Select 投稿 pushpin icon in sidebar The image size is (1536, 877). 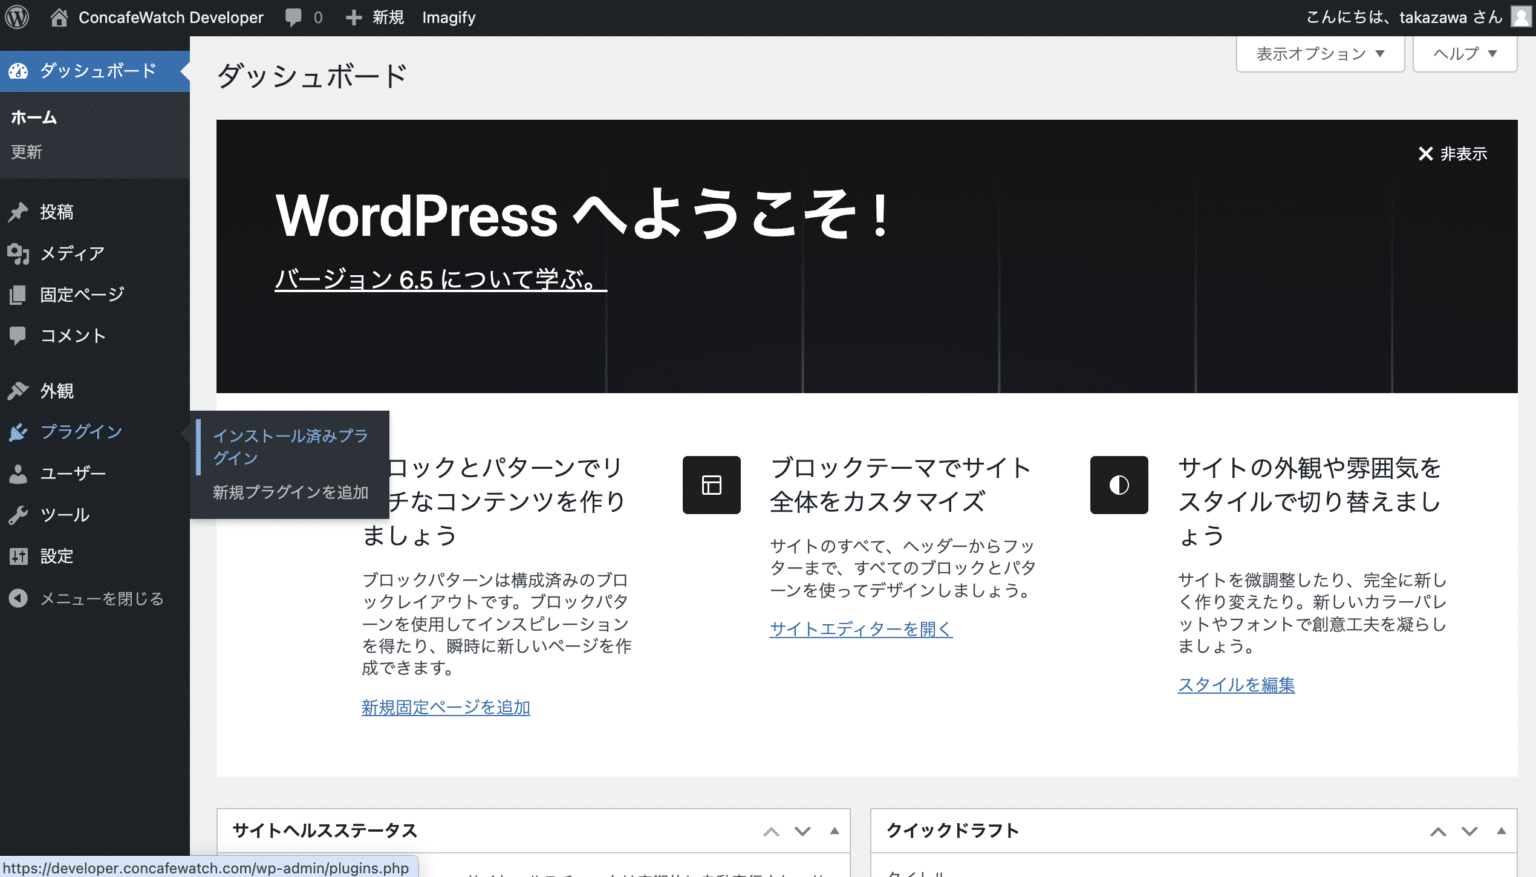click(x=18, y=211)
